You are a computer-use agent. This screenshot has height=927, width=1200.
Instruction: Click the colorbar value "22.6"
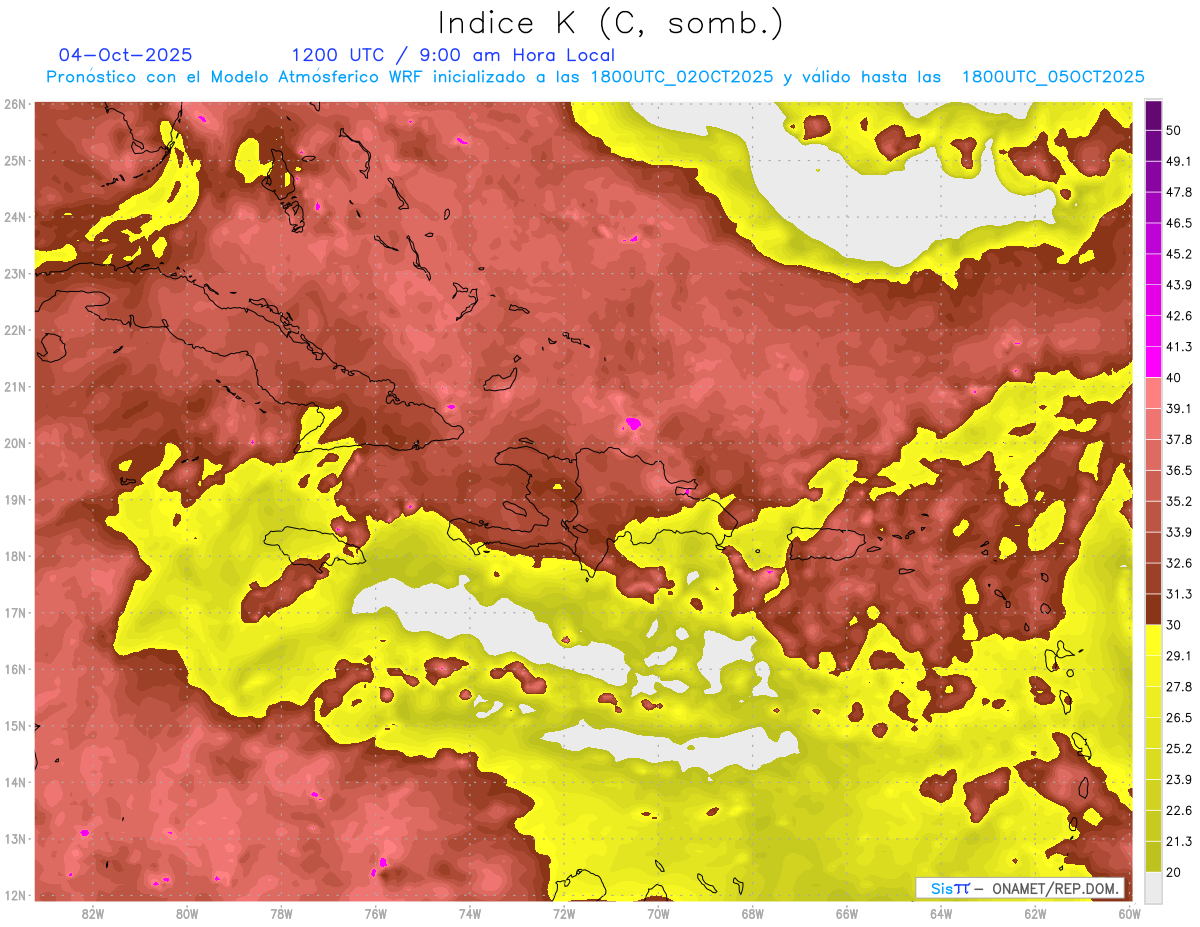coord(1179,810)
